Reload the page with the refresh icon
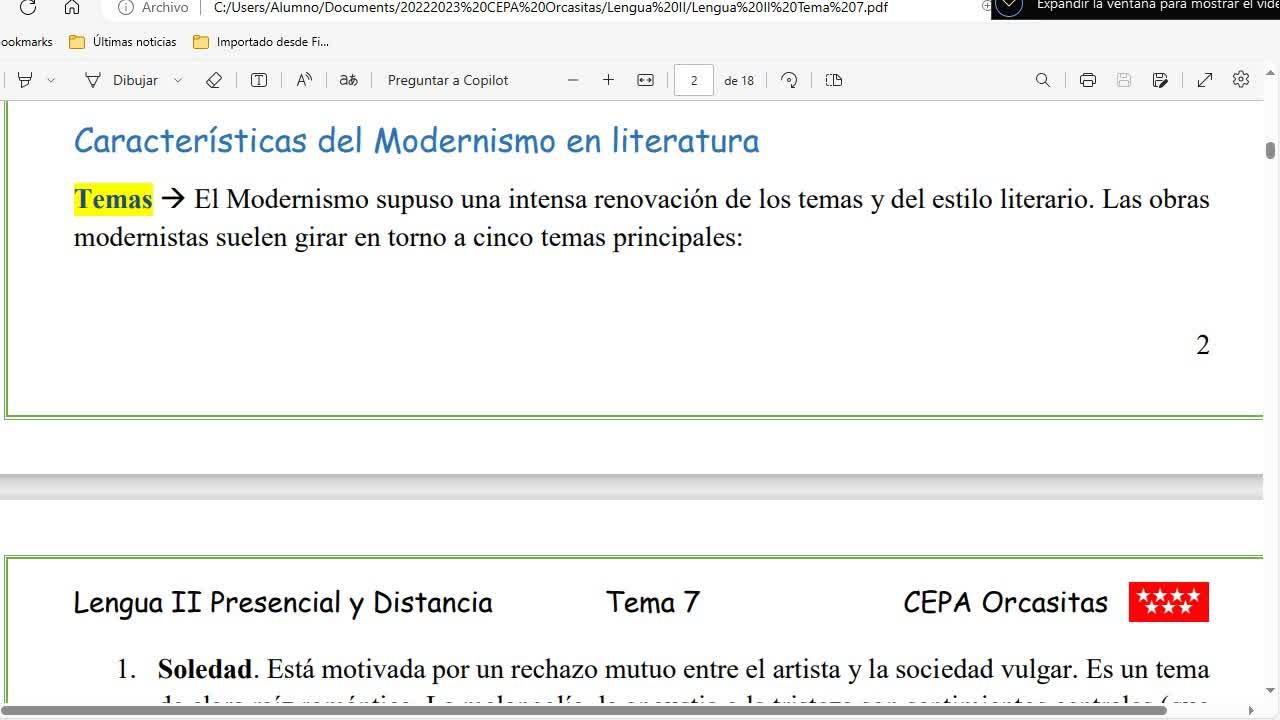Screen dimensions: 1280x720 [x=28, y=8]
